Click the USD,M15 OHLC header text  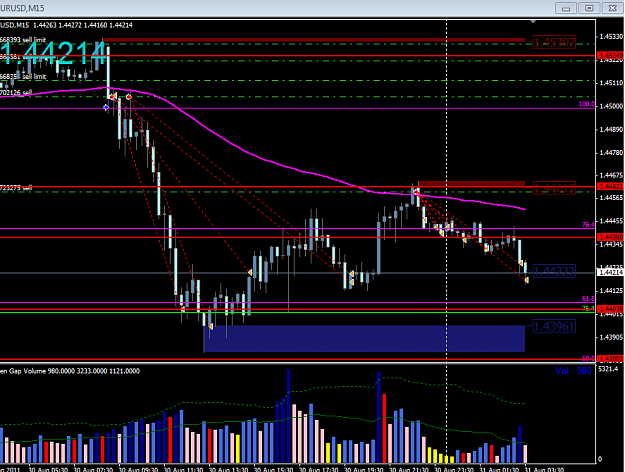[66, 25]
